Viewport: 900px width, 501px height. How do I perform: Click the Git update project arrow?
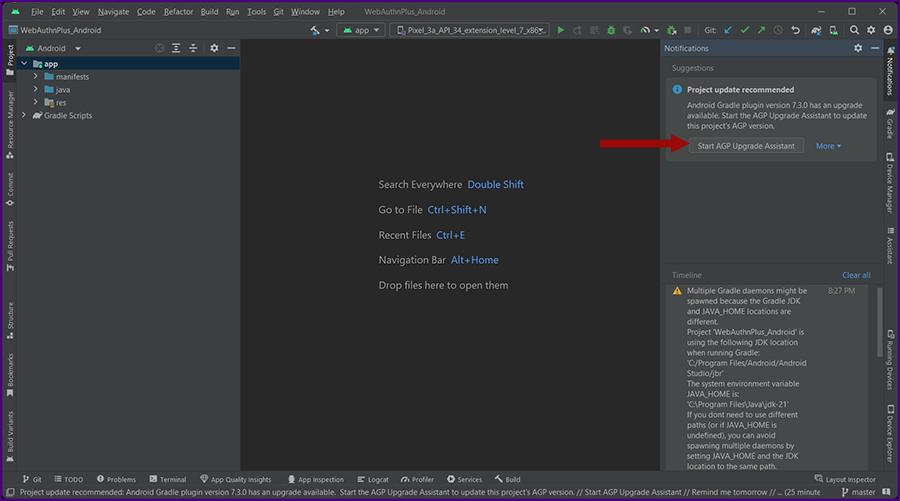[727, 30]
